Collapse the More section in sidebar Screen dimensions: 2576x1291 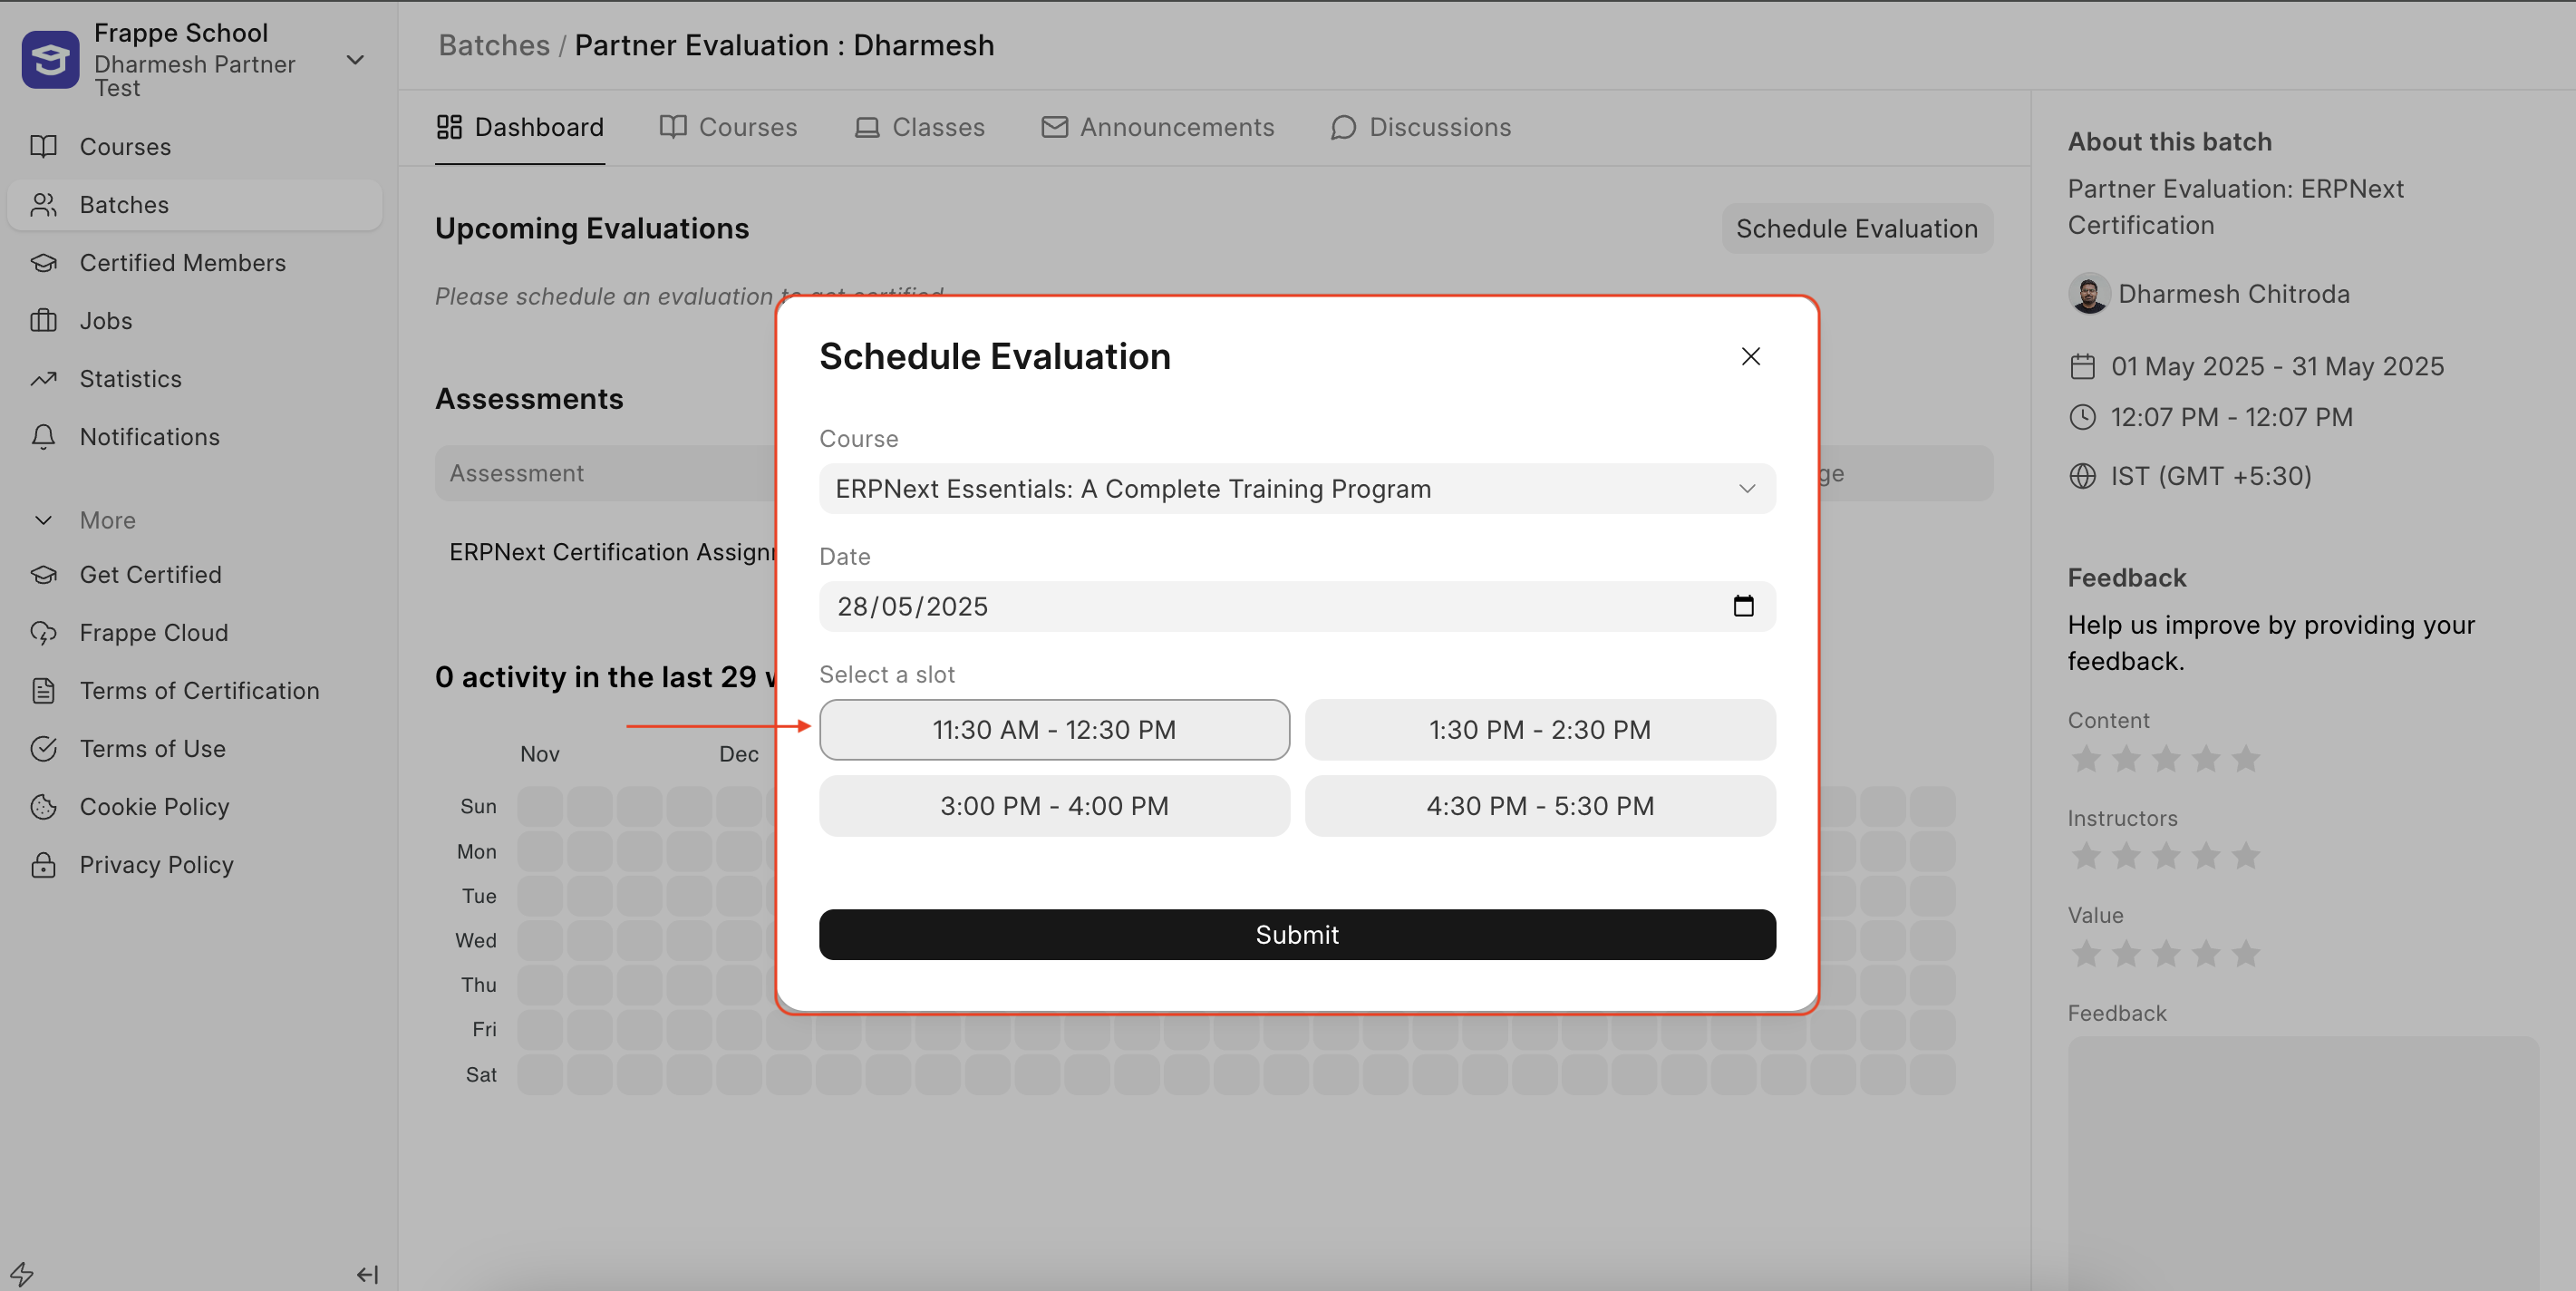pos(85,520)
